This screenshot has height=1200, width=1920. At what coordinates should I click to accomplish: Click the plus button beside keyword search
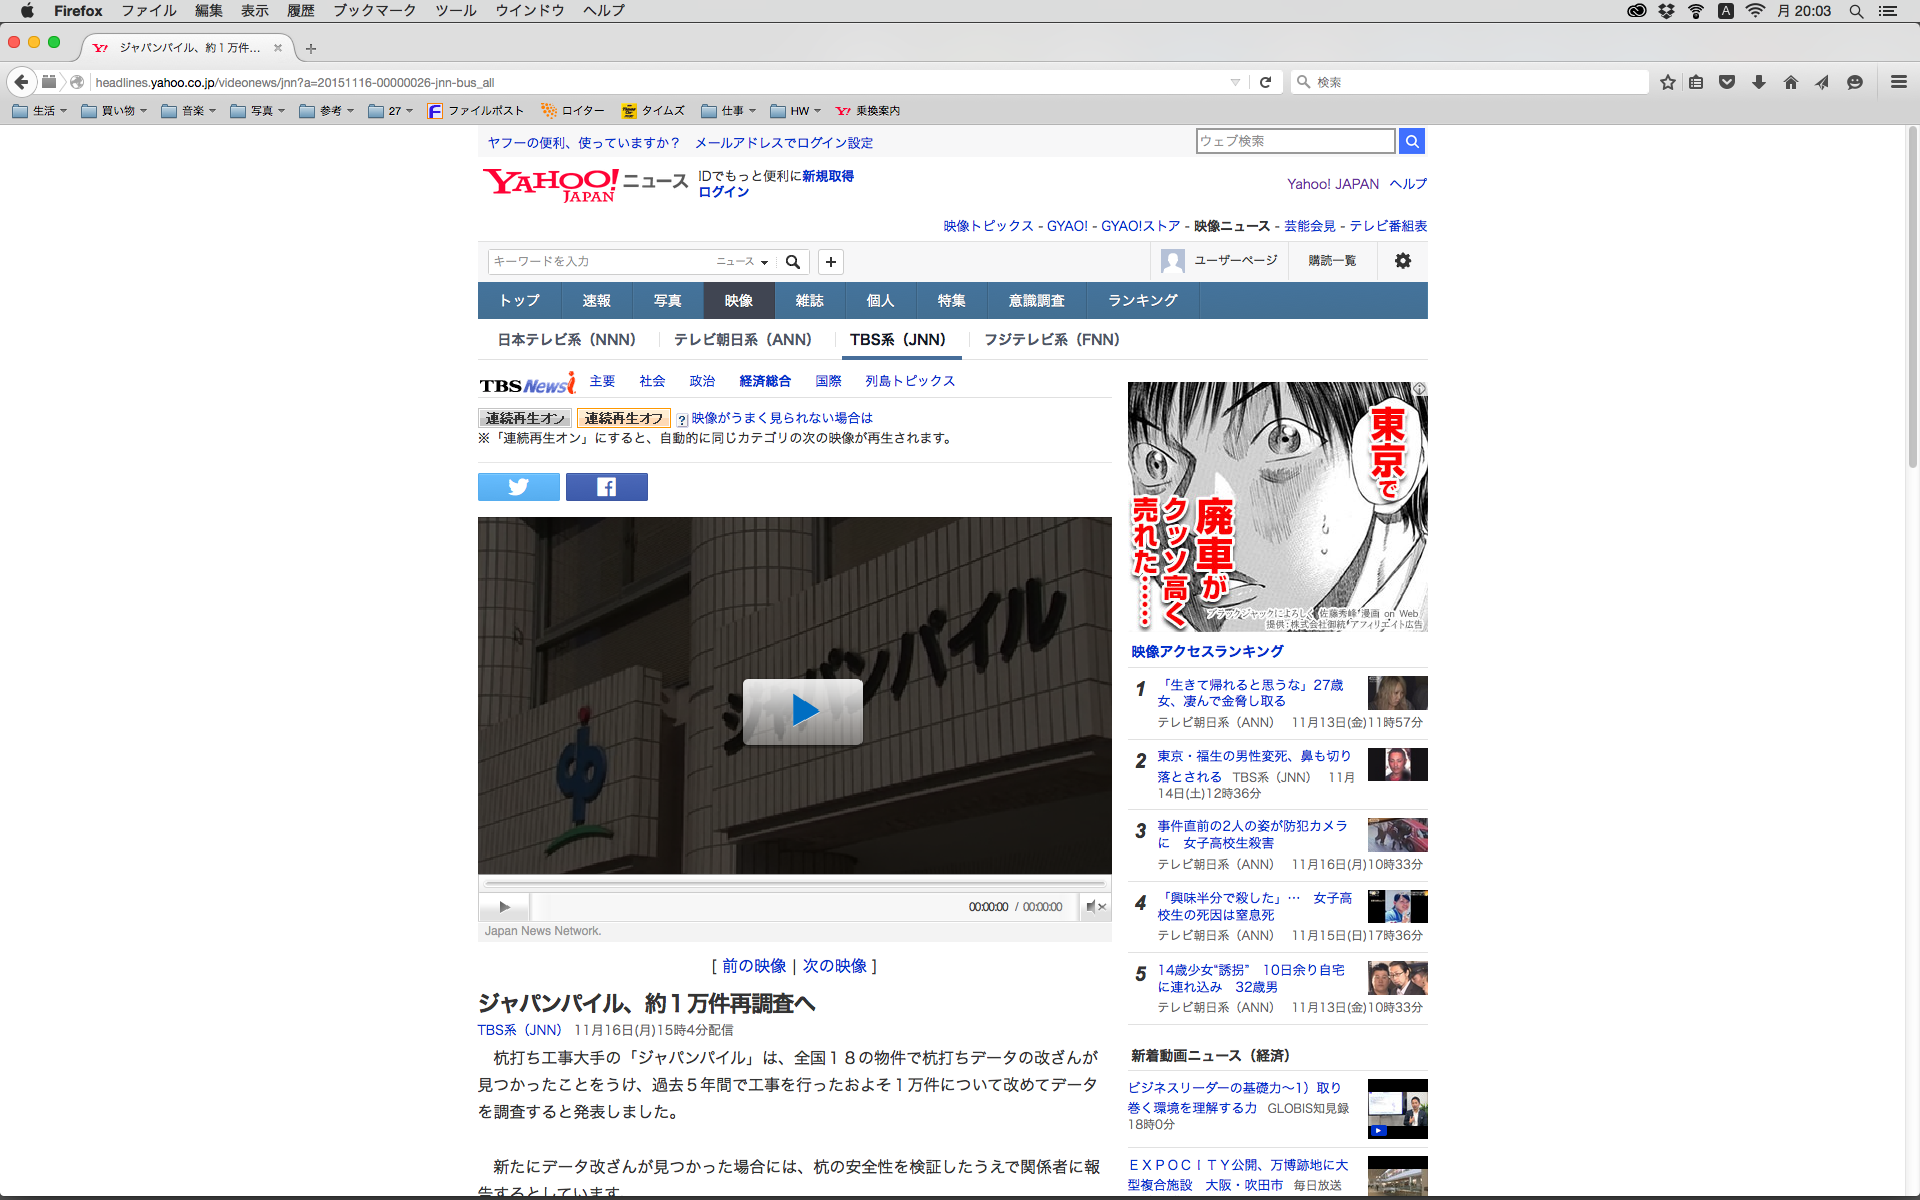(x=830, y=262)
